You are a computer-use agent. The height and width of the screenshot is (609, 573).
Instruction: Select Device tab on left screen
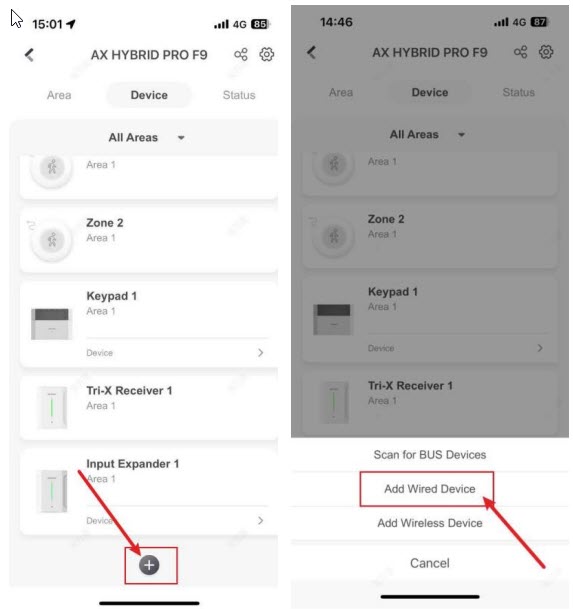(149, 95)
